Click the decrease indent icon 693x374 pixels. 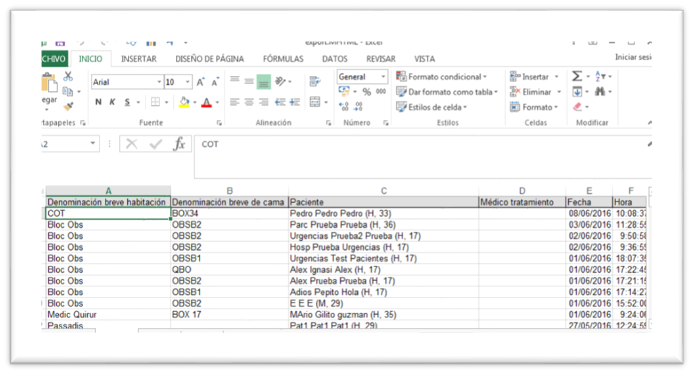280,102
